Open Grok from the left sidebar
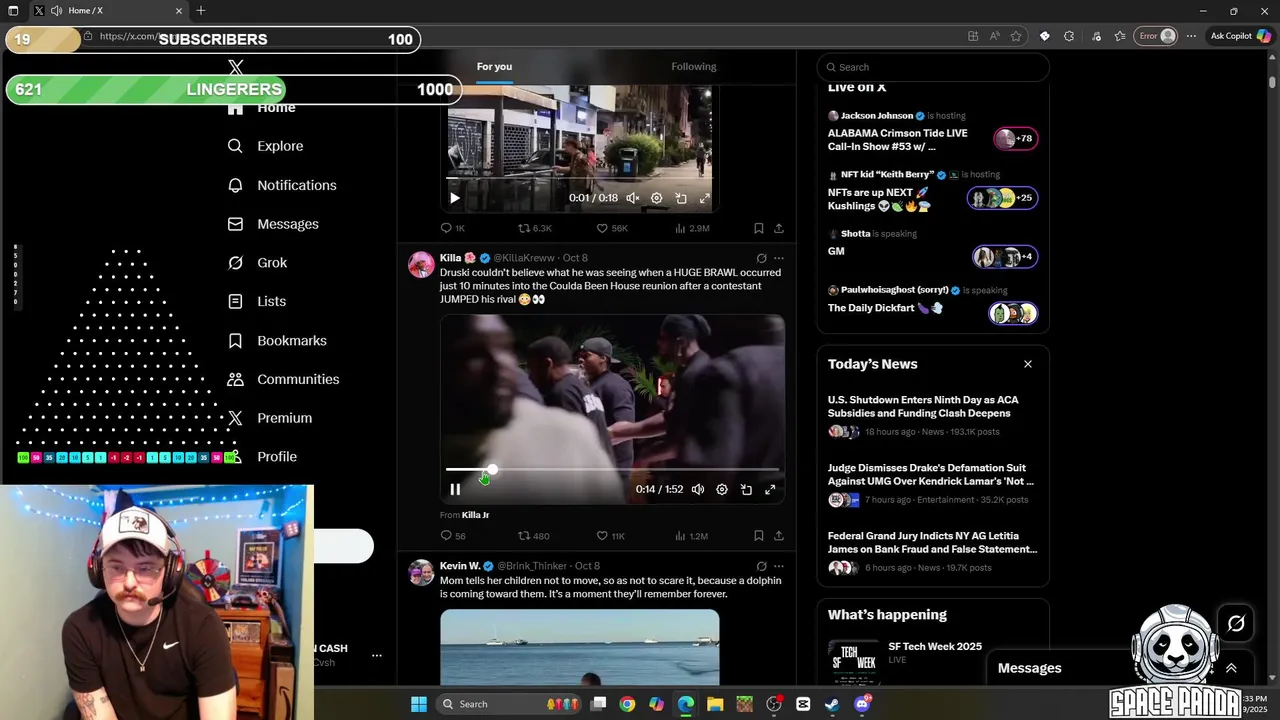This screenshot has height=720, width=1280. tap(257, 263)
